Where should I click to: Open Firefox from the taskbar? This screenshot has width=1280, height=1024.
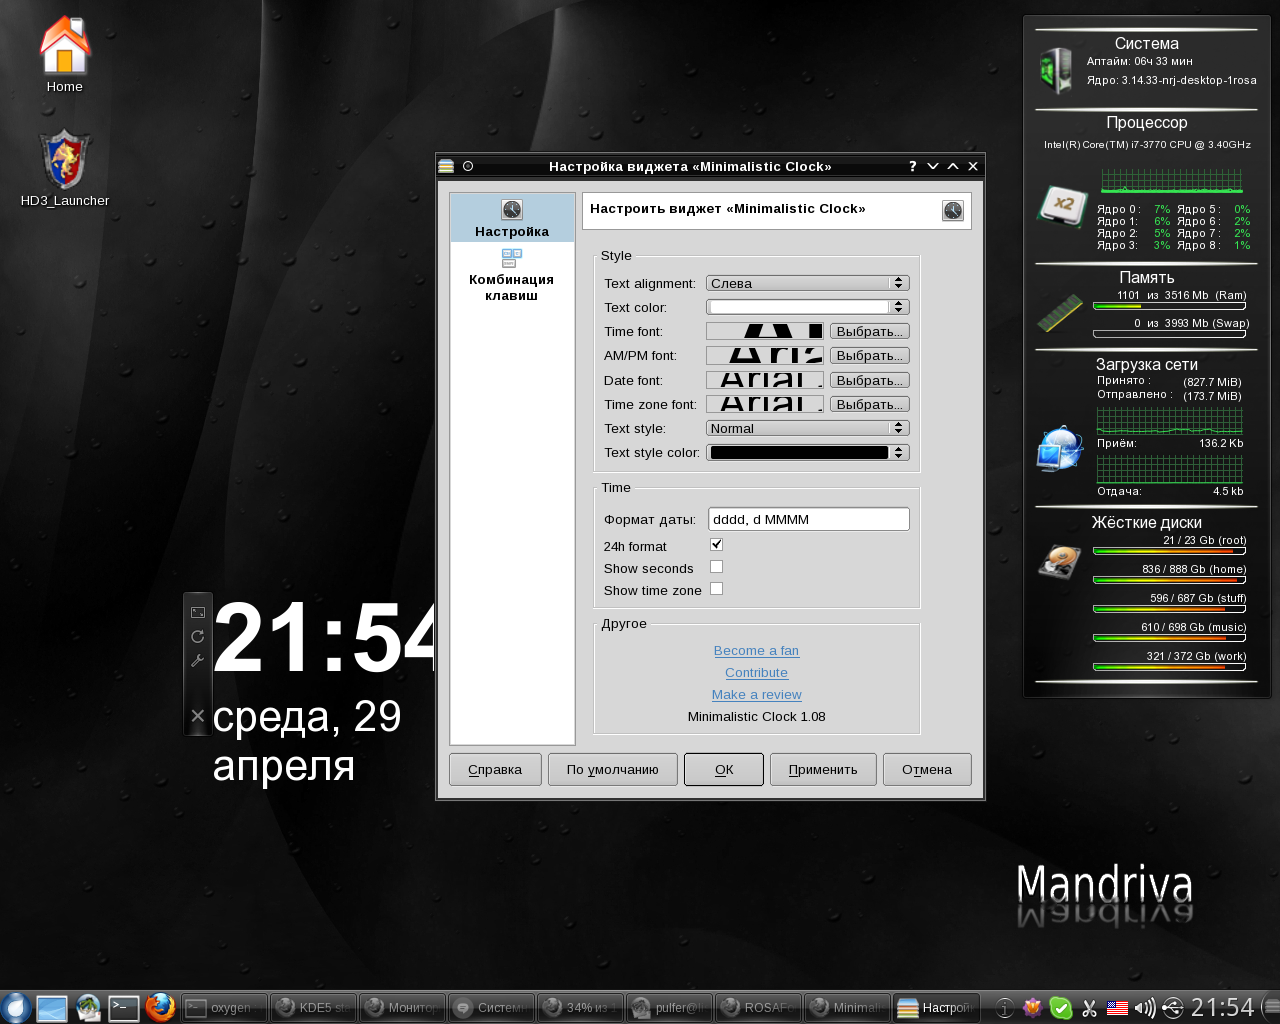(160, 1007)
